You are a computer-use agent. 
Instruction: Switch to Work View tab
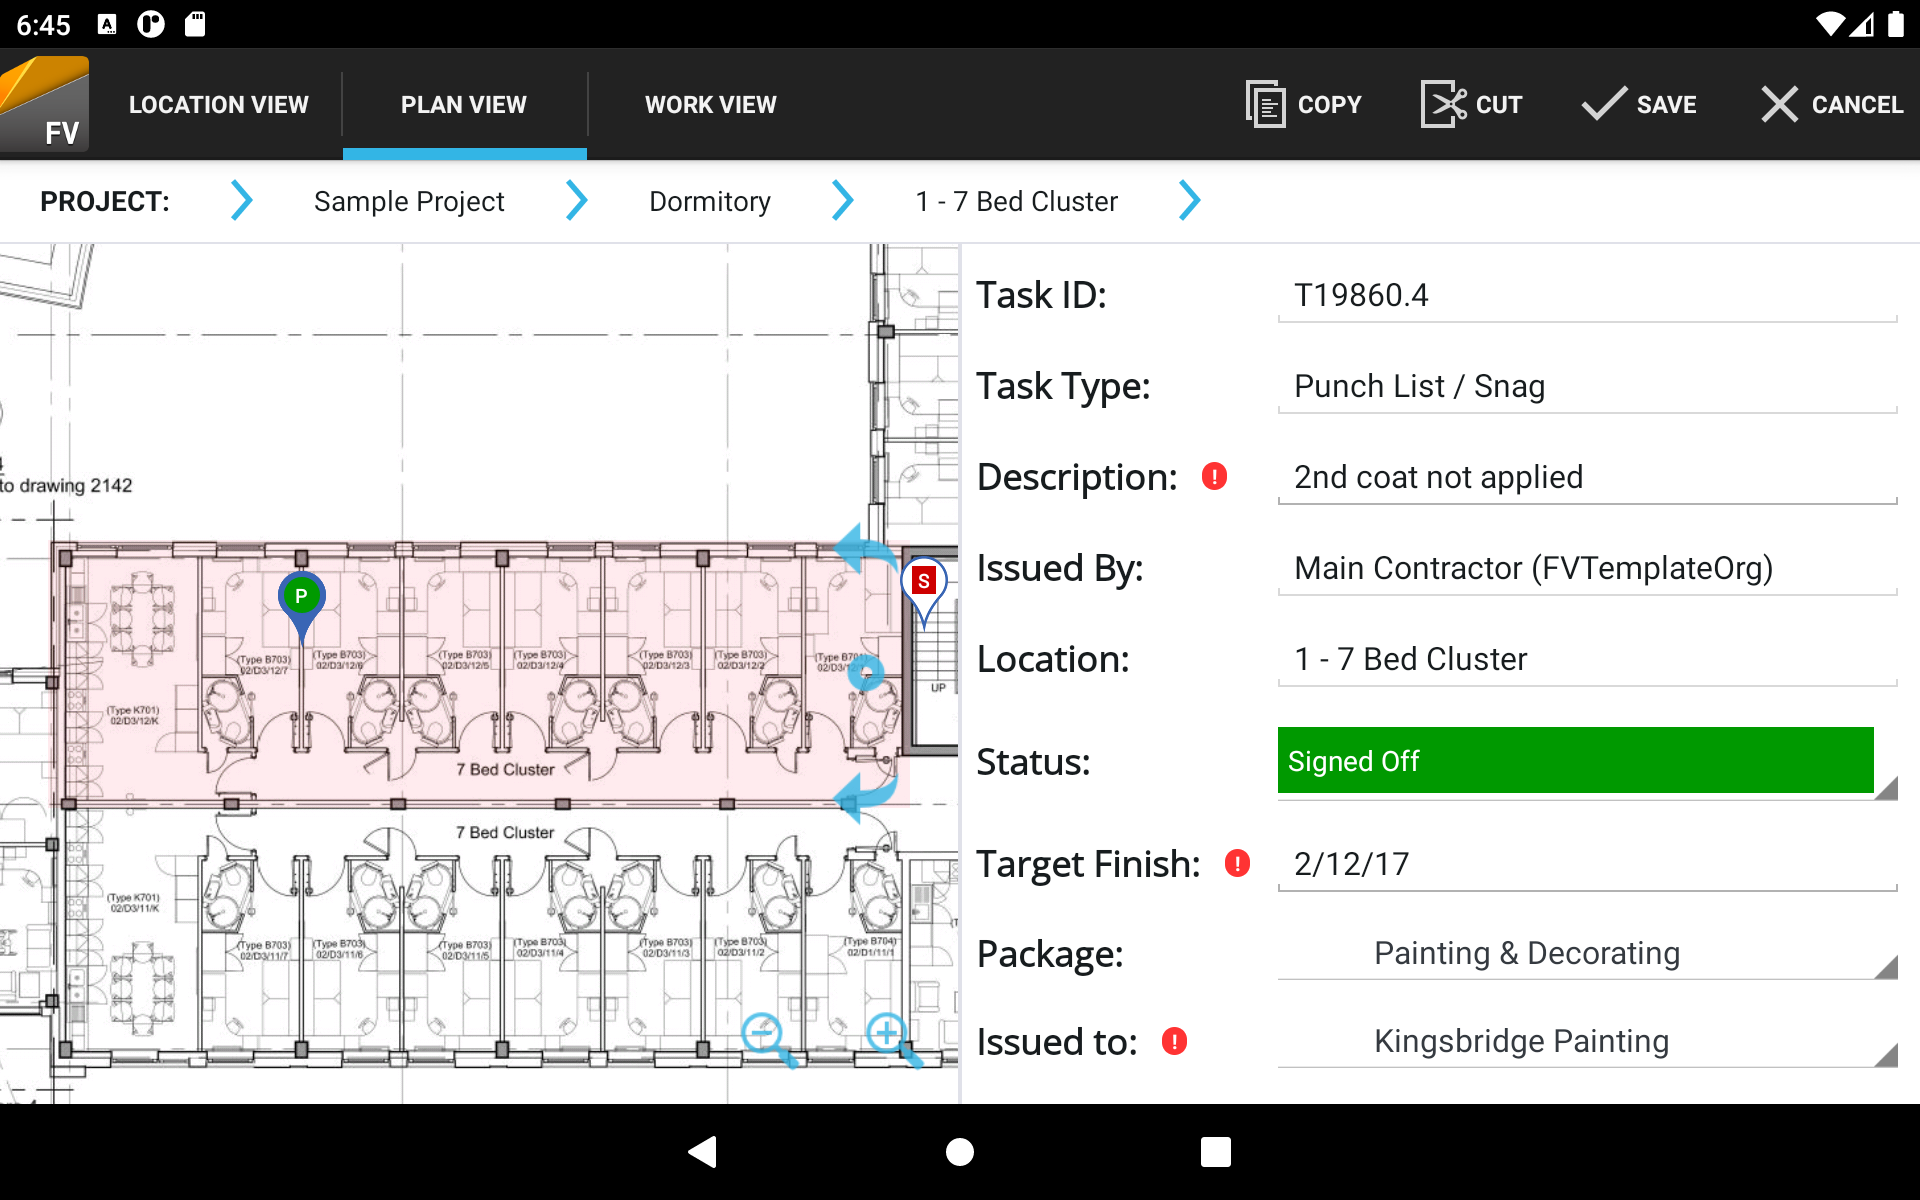[710, 105]
